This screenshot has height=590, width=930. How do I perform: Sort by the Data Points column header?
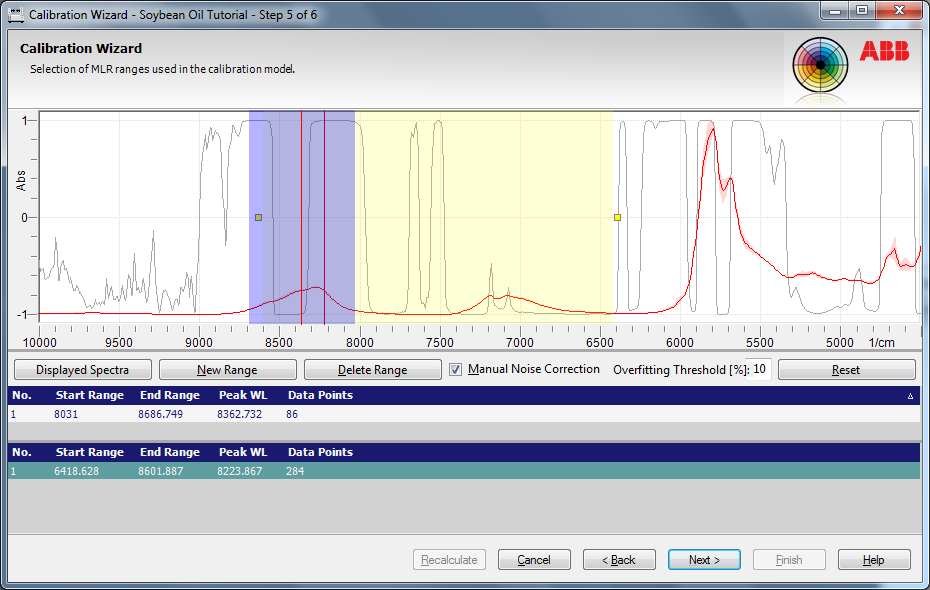320,395
